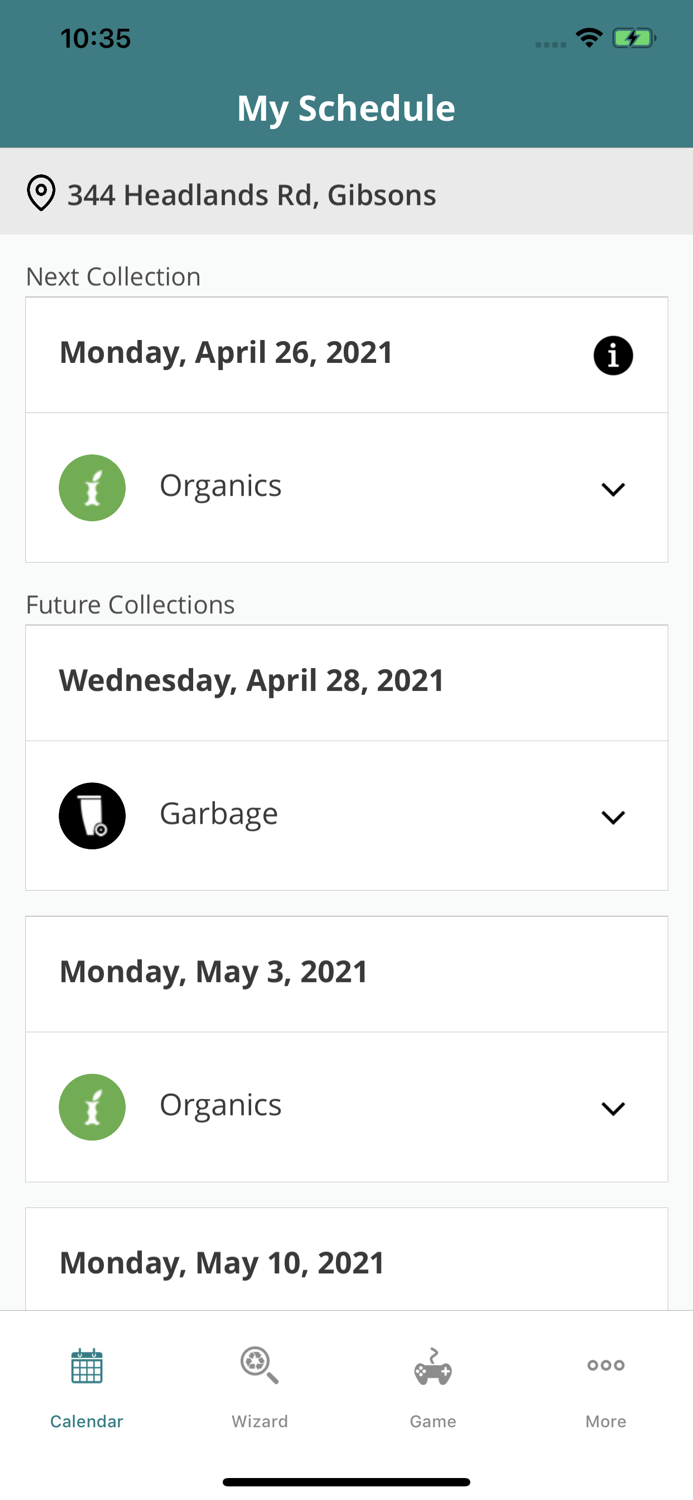Tap the Wi-Fi indicator in the status bar
The width and height of the screenshot is (693, 1500).
point(589,36)
